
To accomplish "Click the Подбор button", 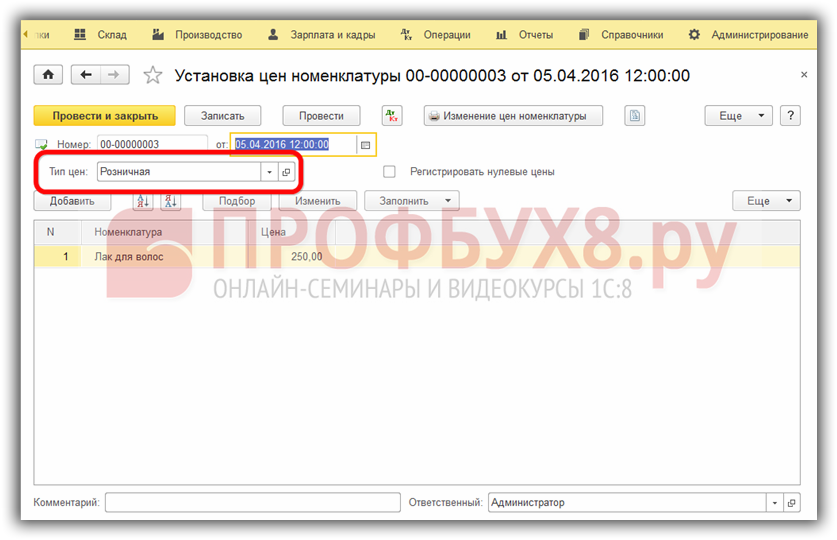I will (x=237, y=201).
